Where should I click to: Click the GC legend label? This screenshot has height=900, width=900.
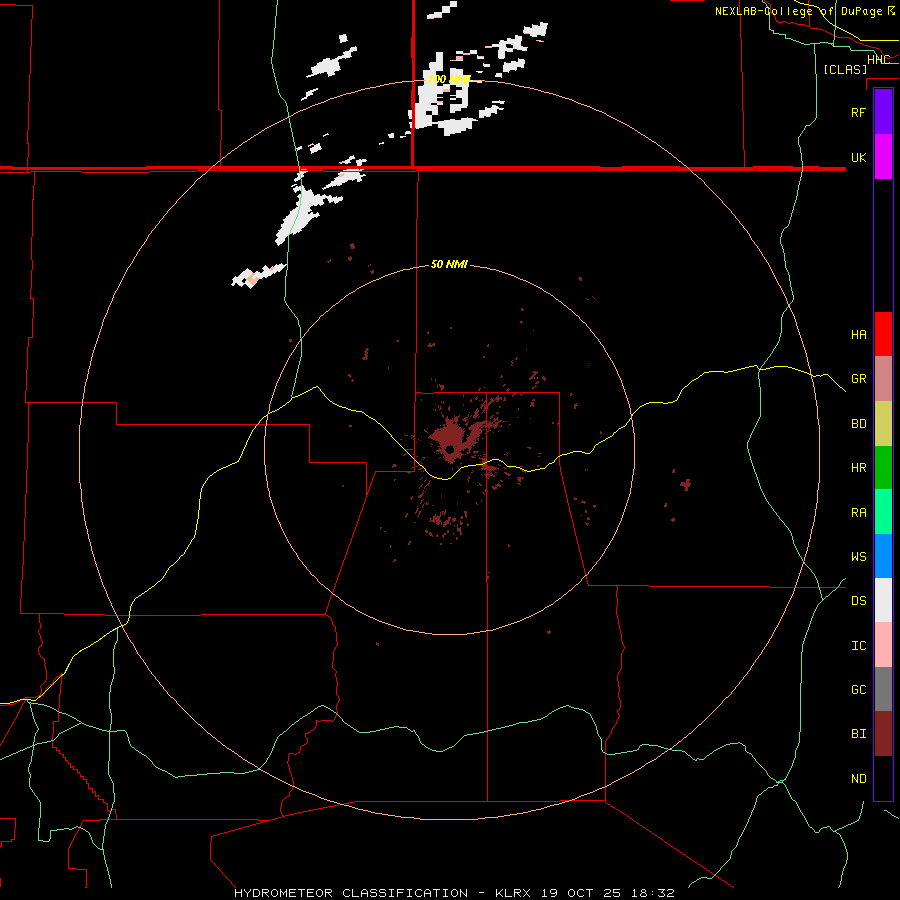point(858,689)
